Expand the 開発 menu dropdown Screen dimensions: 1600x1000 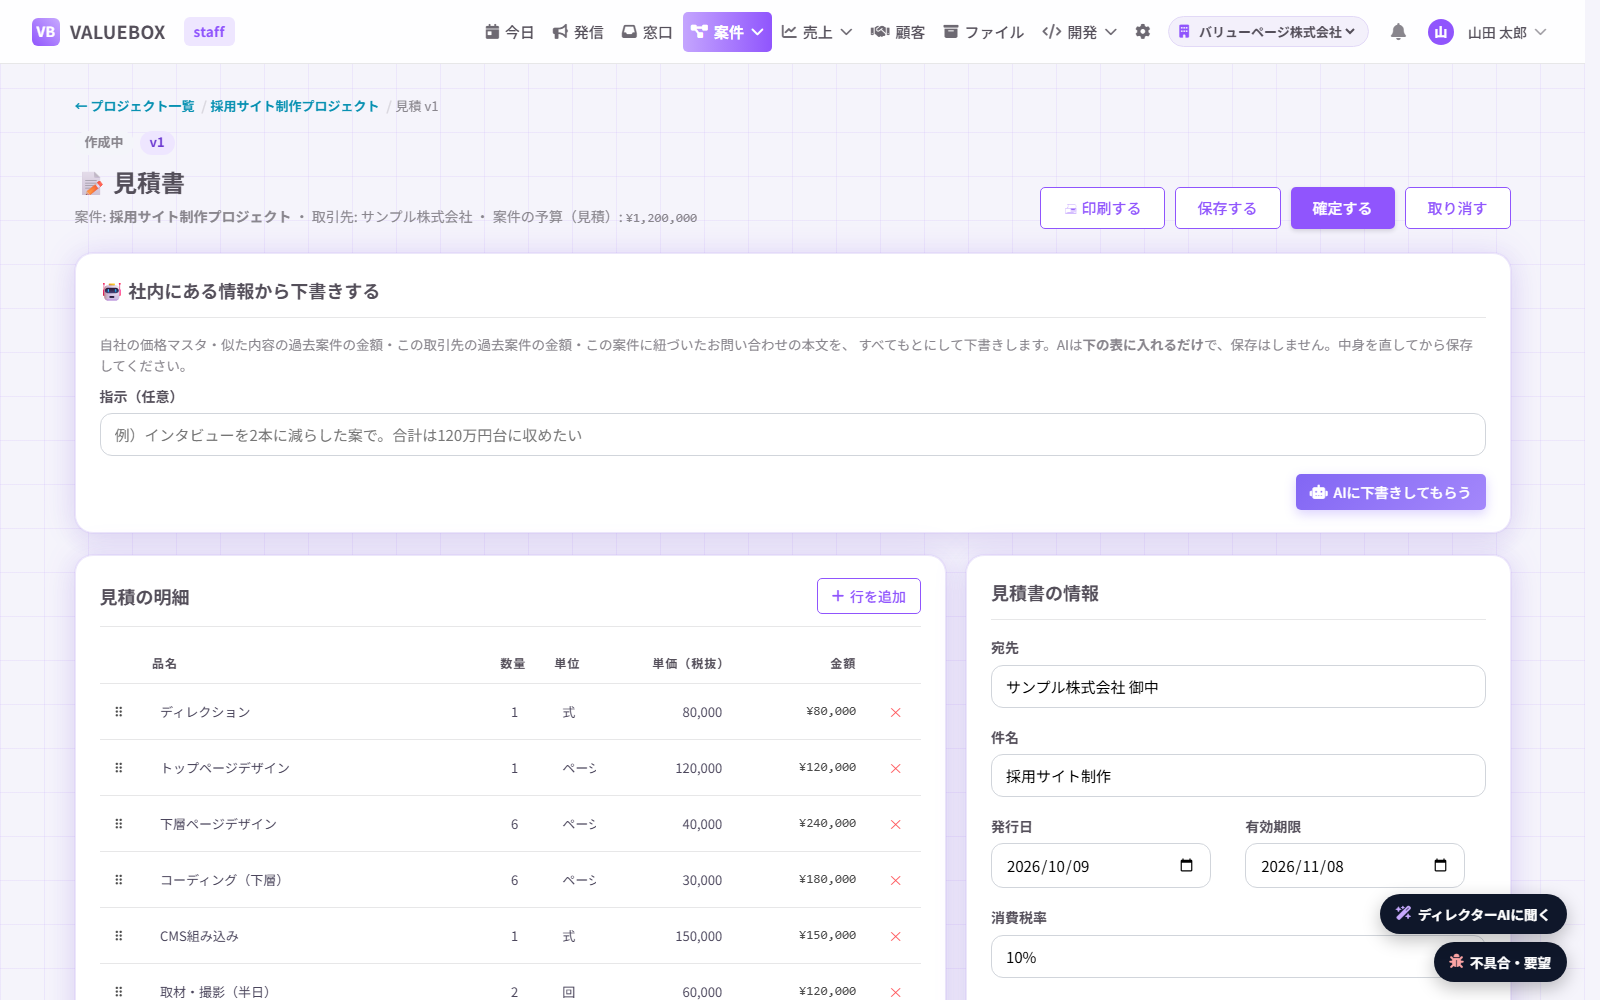click(x=1079, y=32)
